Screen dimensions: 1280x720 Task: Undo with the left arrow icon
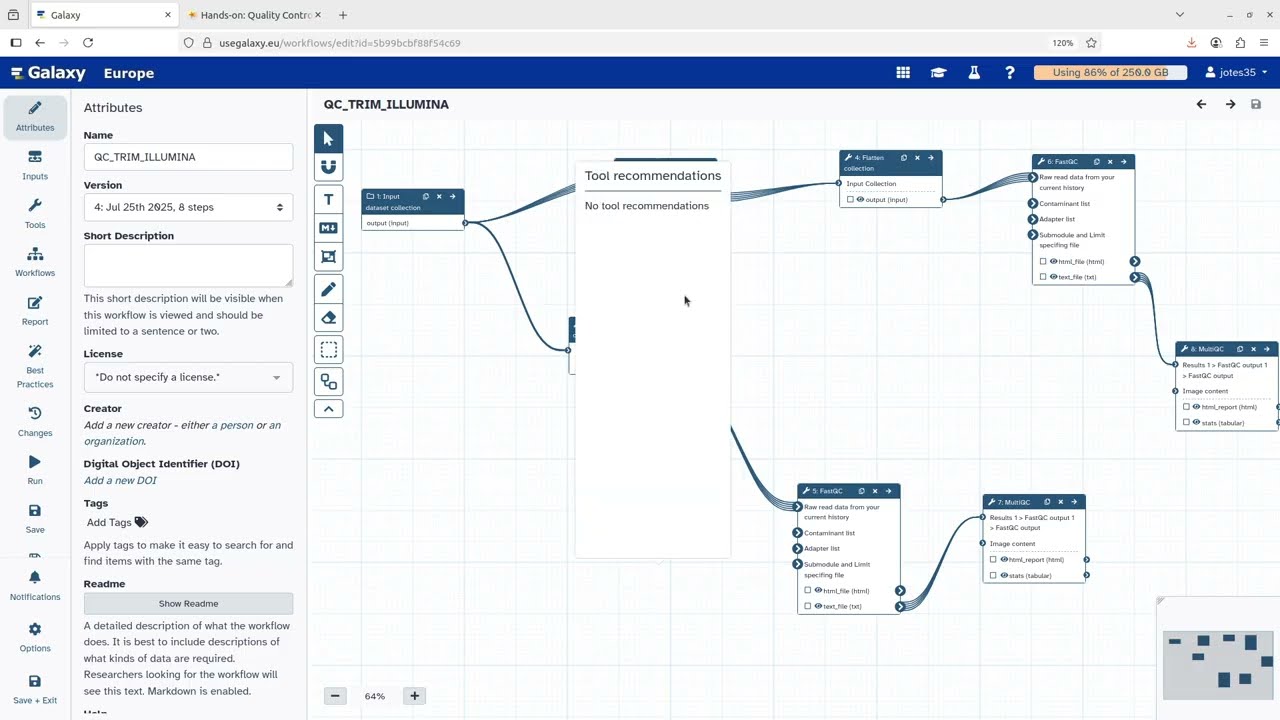(1201, 104)
